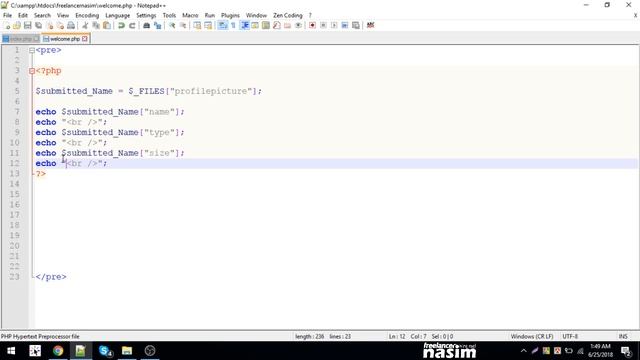Open the View menu
The image size is (640, 360).
pyautogui.click(x=63, y=15)
